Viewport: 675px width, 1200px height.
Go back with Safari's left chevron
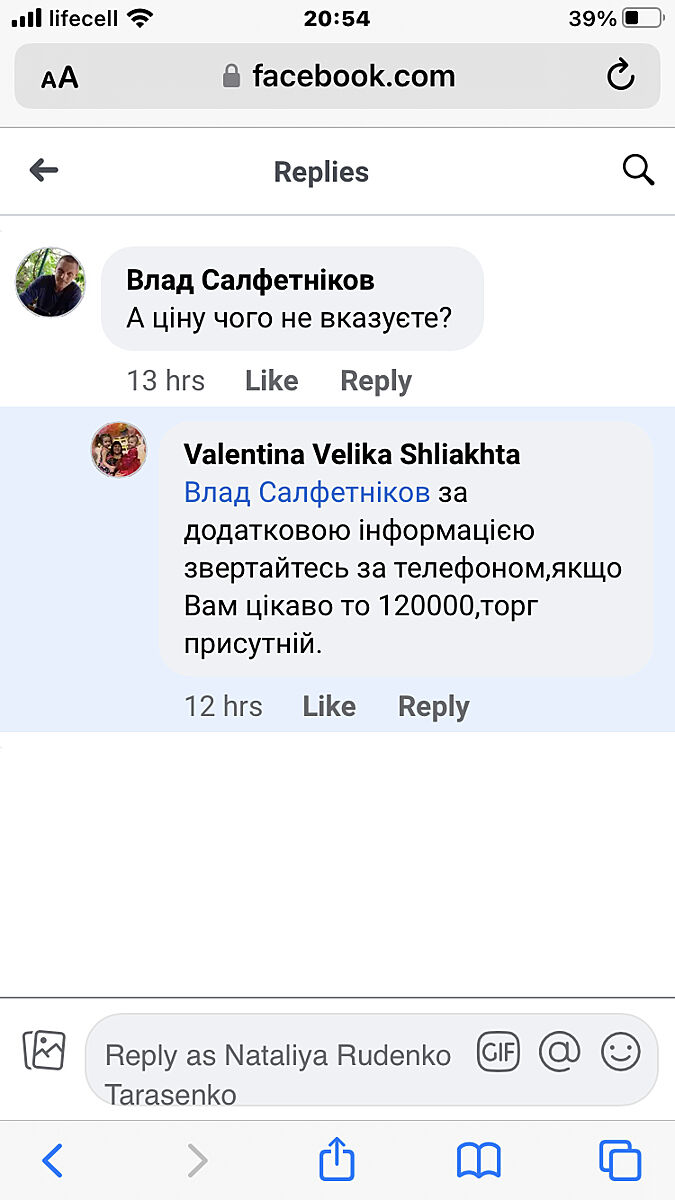pos(53,1160)
